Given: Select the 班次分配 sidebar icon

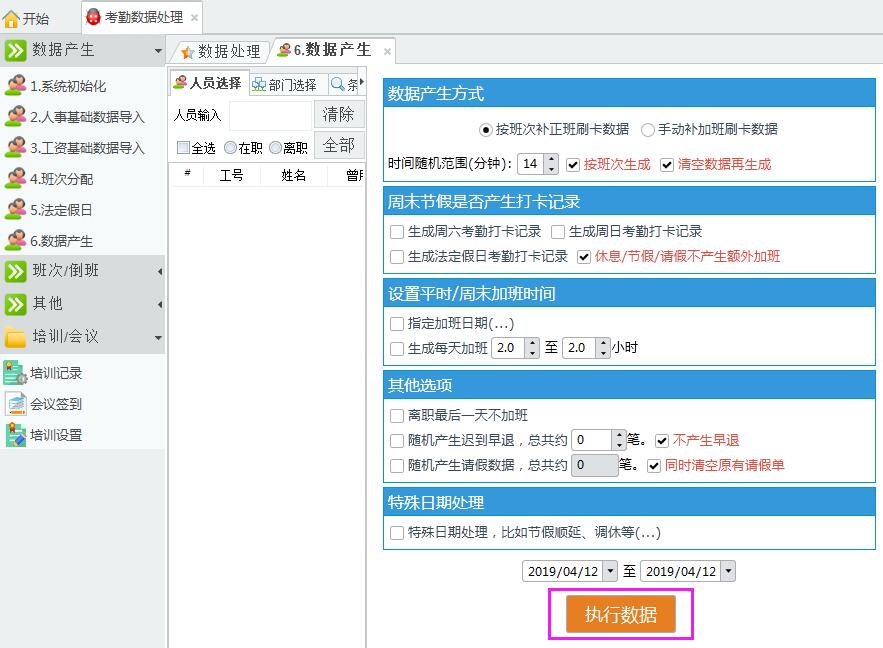Looking at the screenshot, I should [16, 179].
